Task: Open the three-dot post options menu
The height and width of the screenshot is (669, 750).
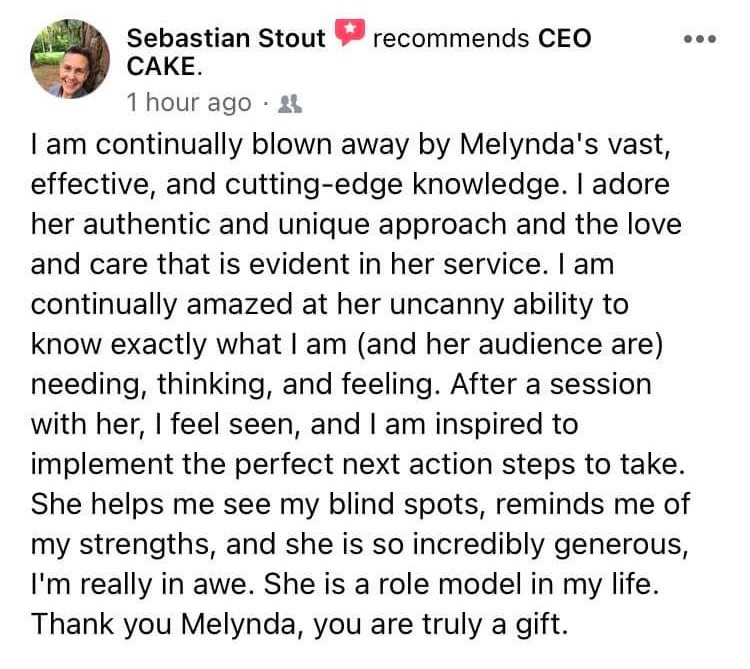Action: tap(699, 40)
